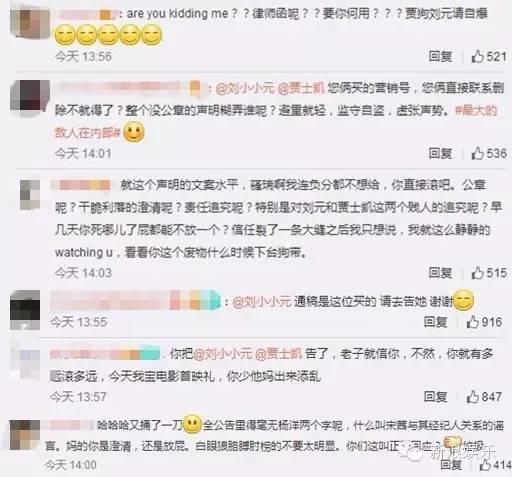This screenshot has width=512, height=477.
Task: Reply to the comment posted at 13:57
Action: pos(436,397)
